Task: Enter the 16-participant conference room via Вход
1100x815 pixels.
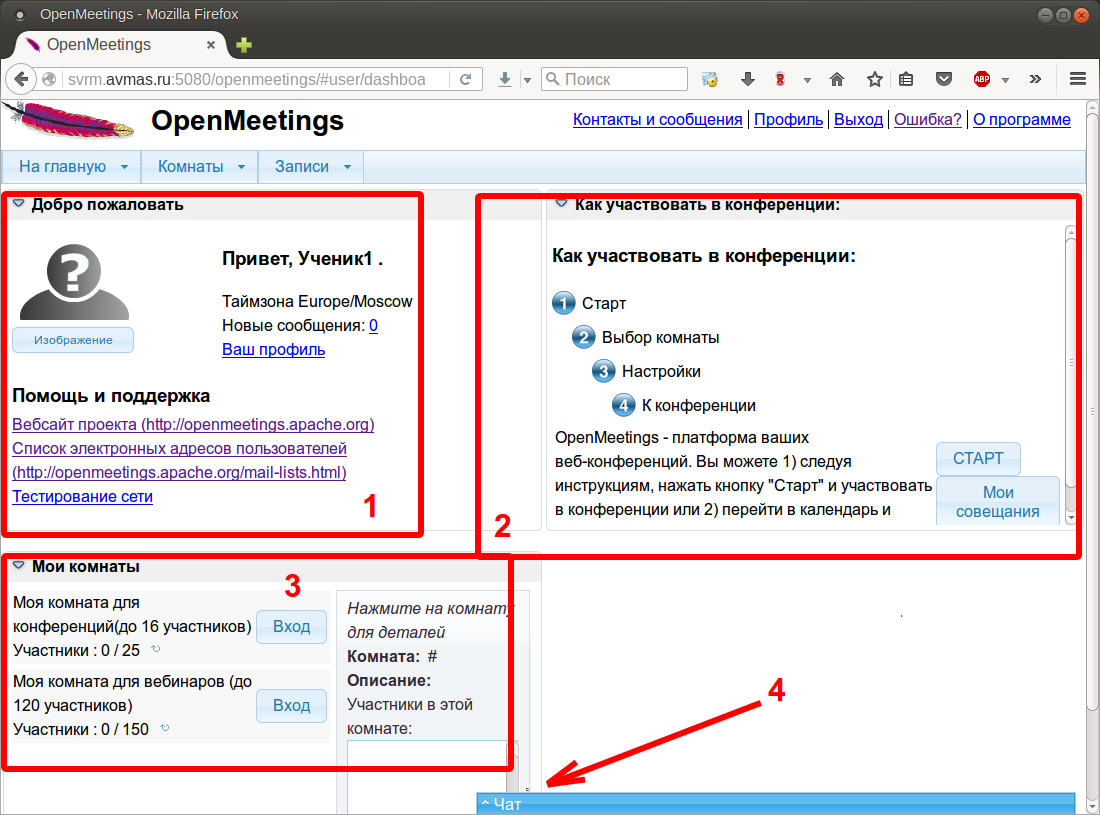Action: coord(291,626)
